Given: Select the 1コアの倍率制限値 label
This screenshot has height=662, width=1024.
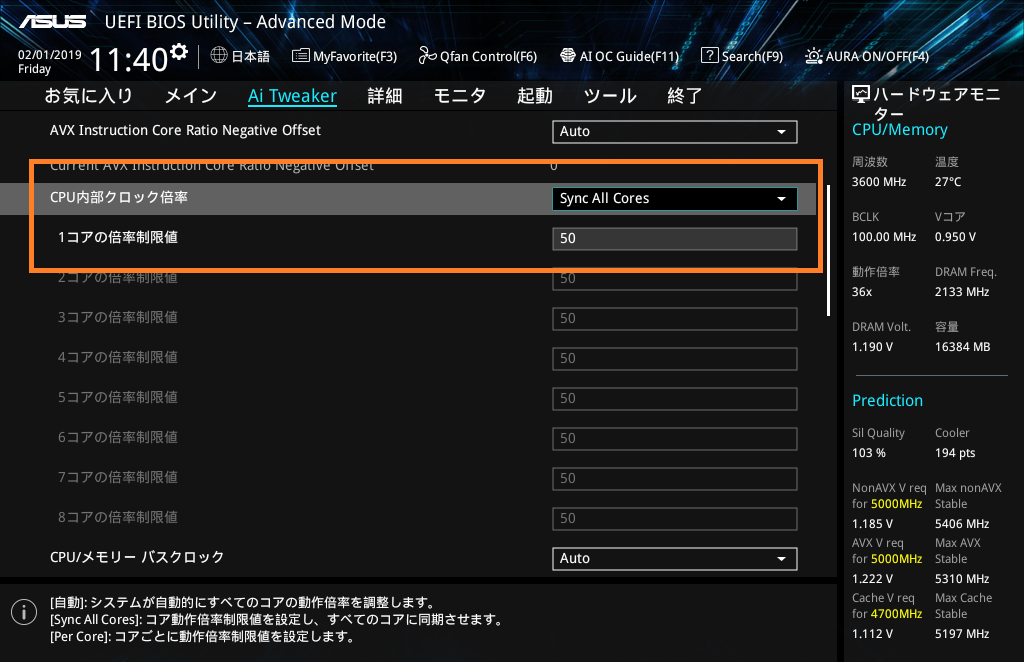Looking at the screenshot, I should (118, 238).
